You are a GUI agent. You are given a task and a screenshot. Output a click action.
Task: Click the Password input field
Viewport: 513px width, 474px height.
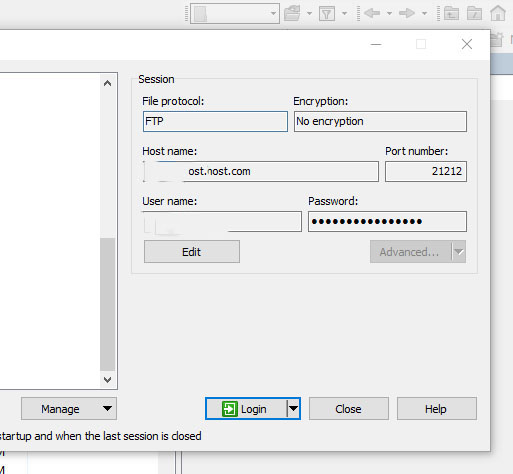[387, 221]
